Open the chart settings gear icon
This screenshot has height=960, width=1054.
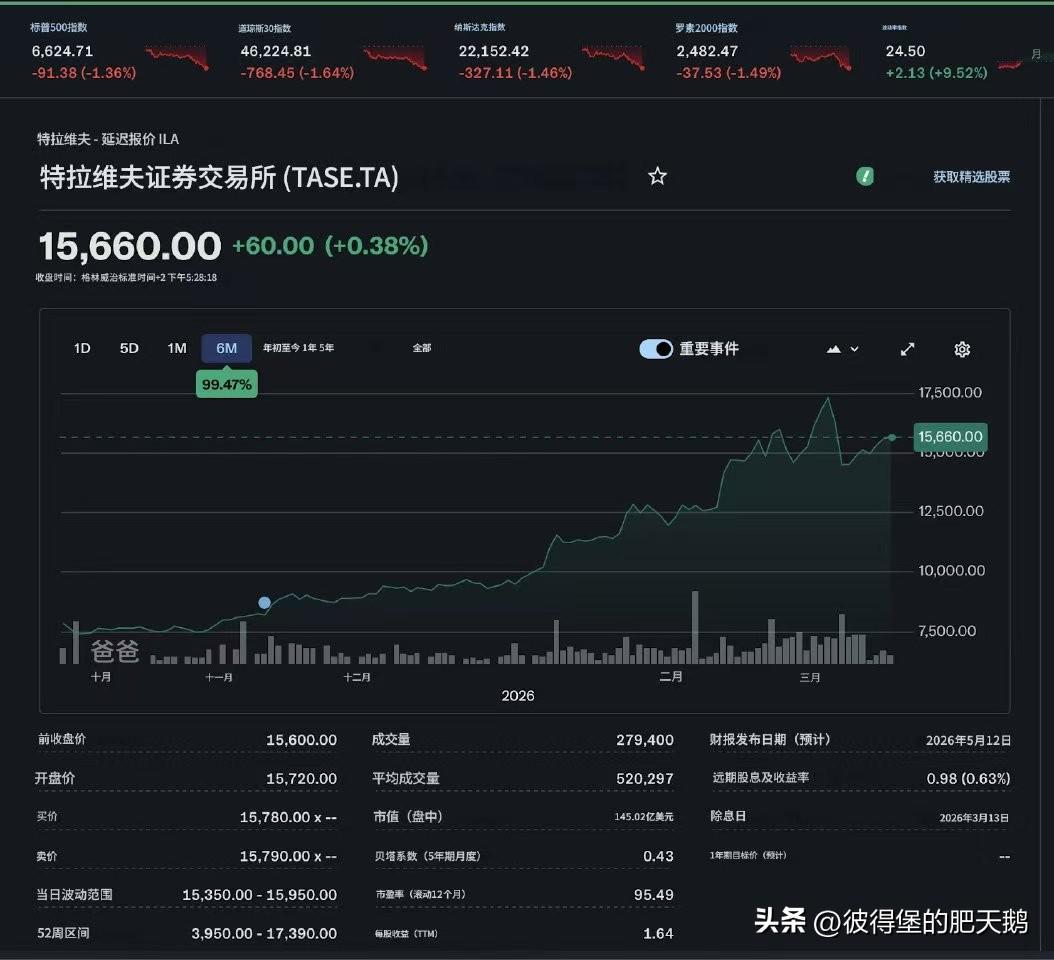(961, 349)
